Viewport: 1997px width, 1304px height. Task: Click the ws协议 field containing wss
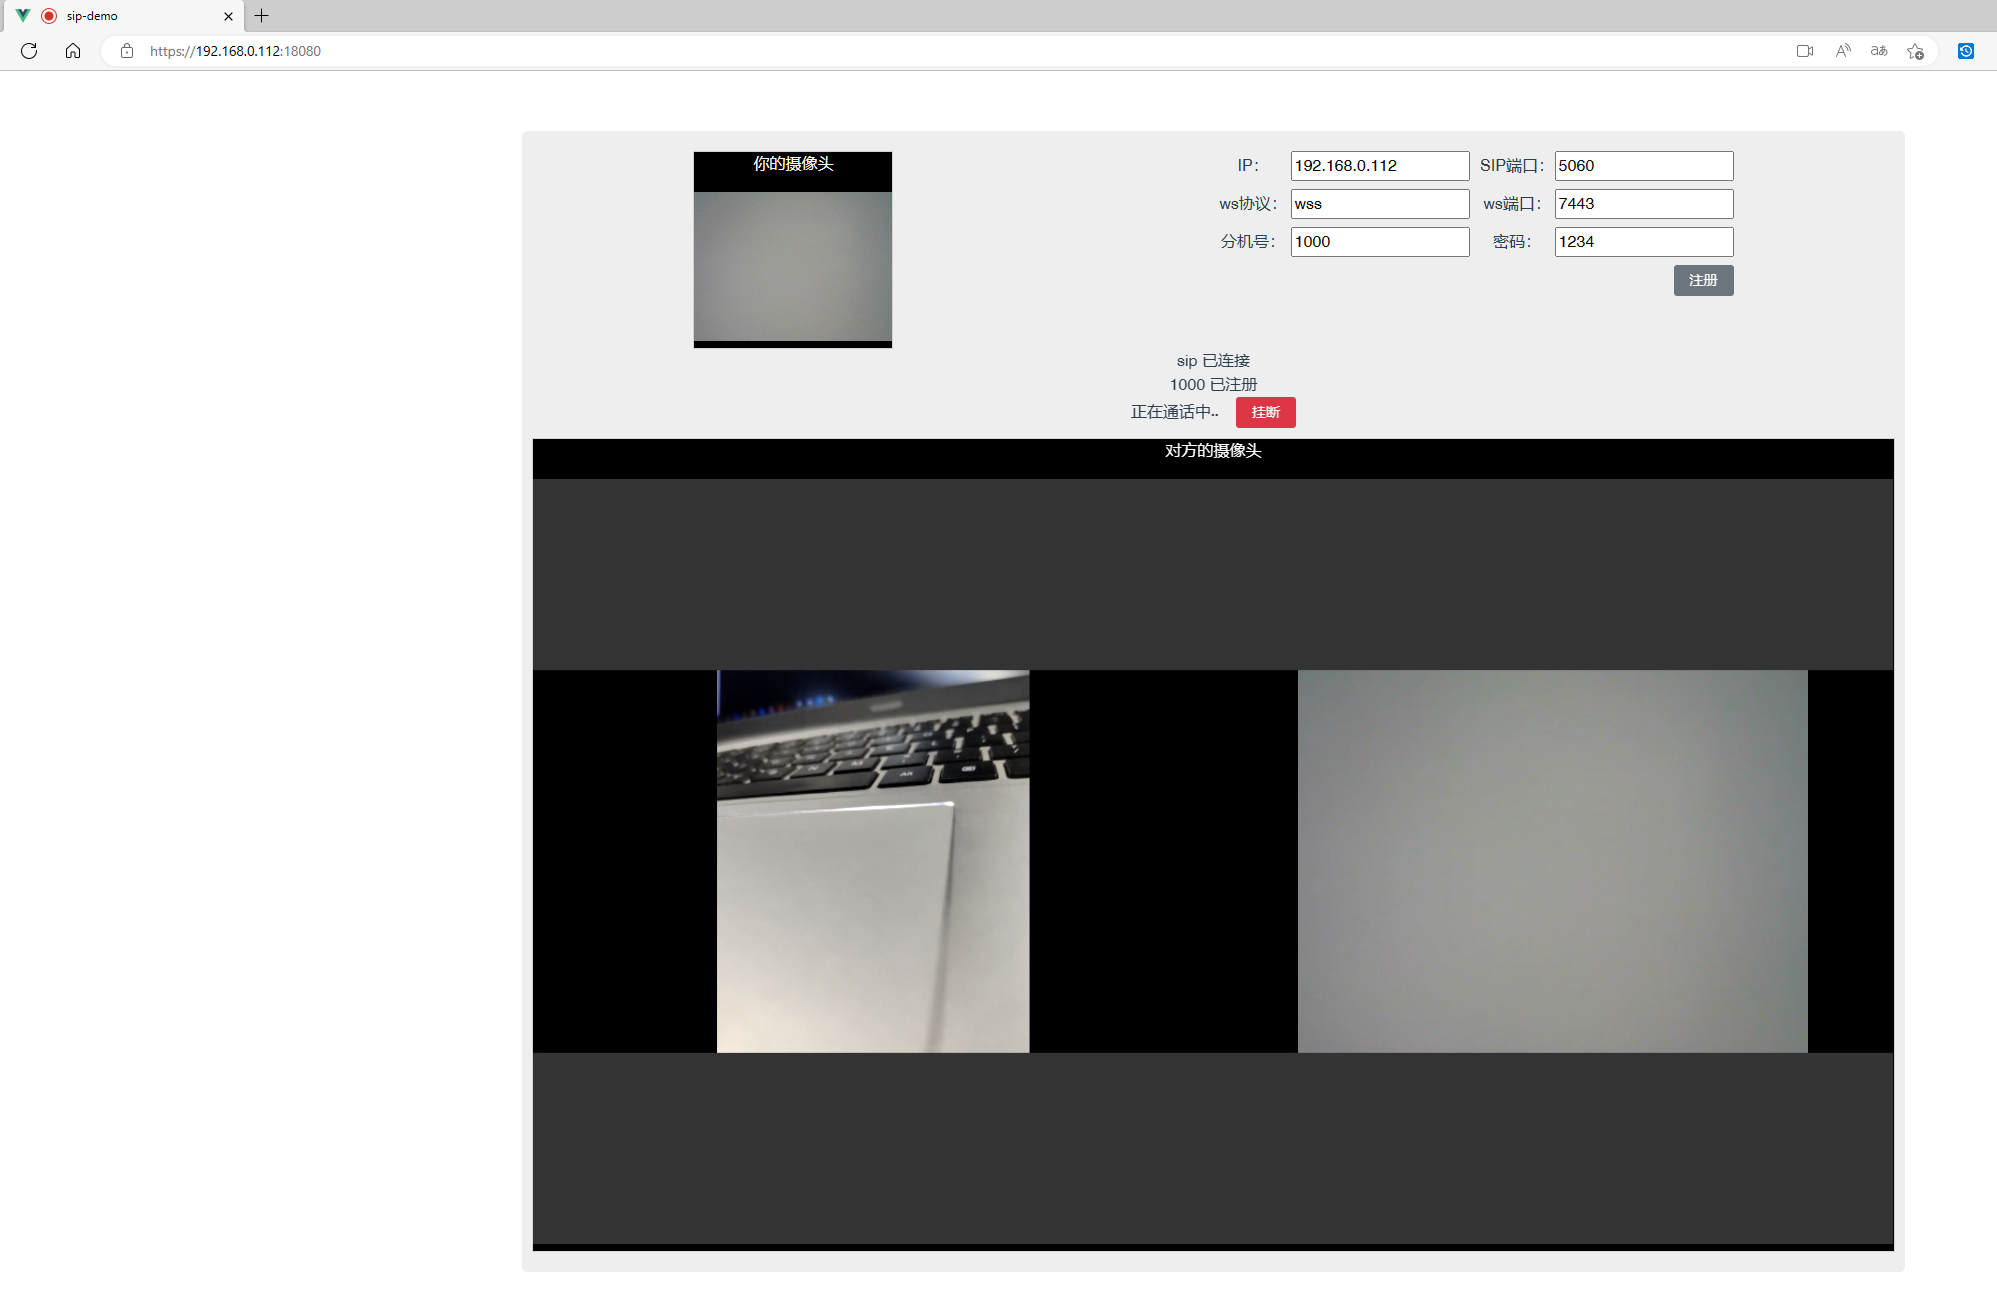pyautogui.click(x=1379, y=204)
